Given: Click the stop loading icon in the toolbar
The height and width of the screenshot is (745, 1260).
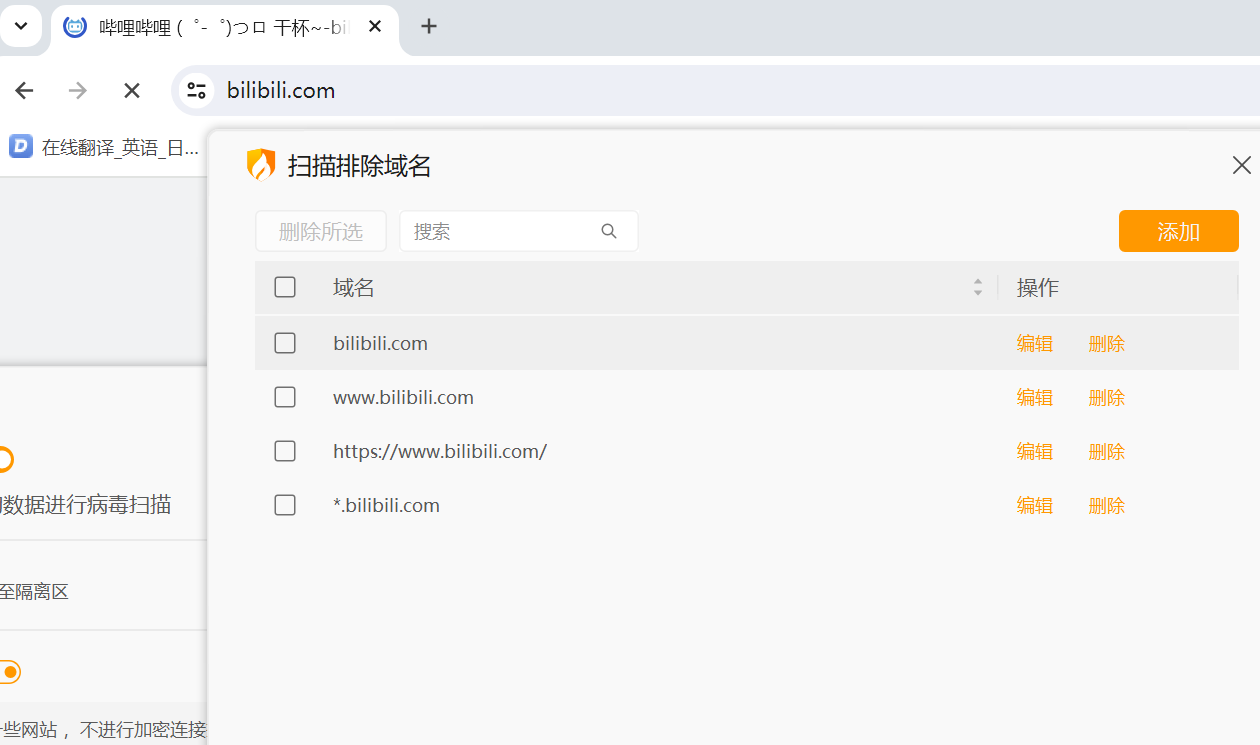Looking at the screenshot, I should click(x=131, y=90).
